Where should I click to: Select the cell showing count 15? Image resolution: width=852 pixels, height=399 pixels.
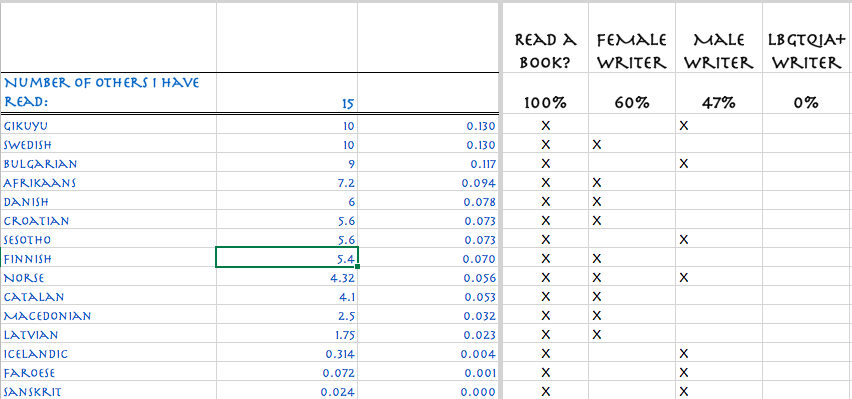tap(287, 93)
